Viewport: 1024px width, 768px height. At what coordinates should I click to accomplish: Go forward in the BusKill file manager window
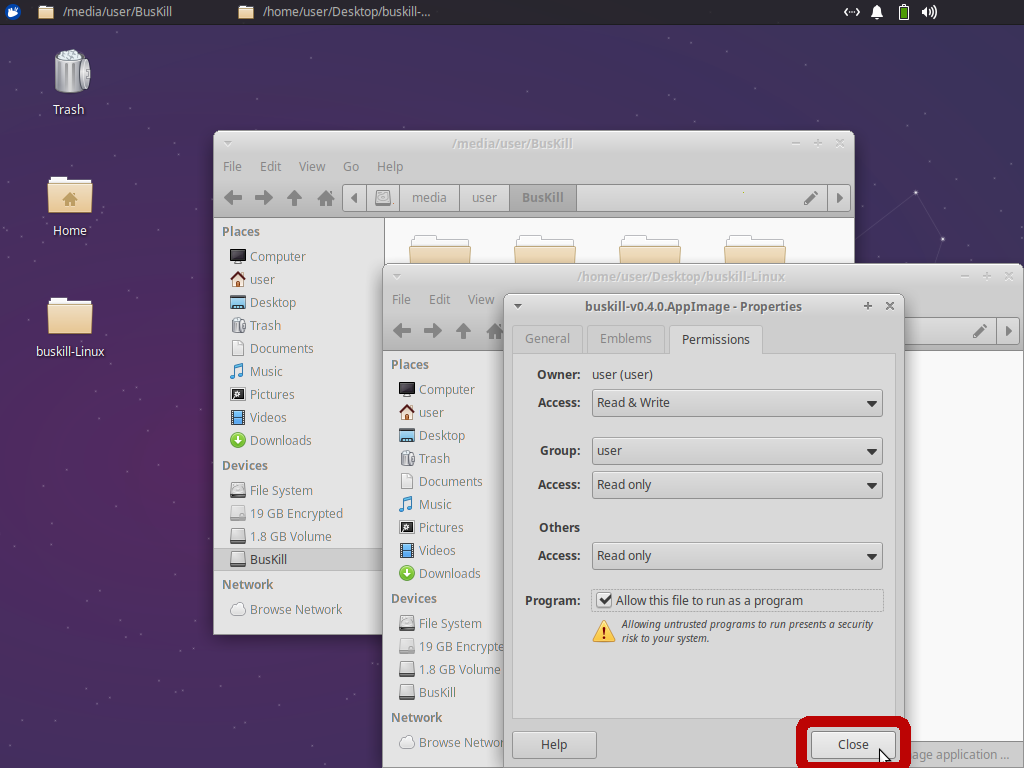pos(264,197)
